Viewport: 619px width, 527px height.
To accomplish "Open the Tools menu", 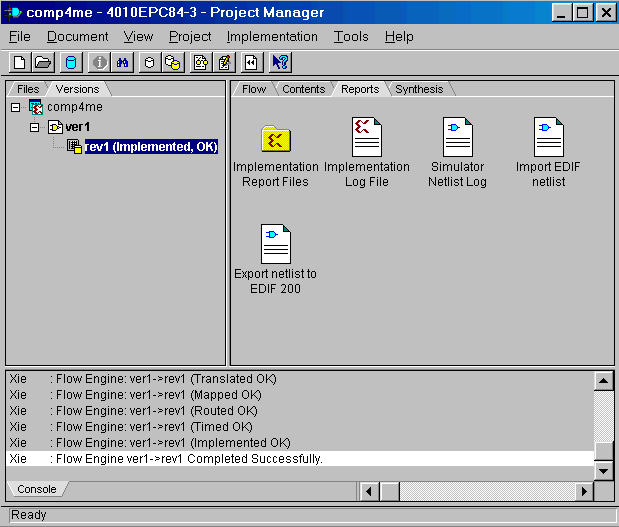I will point(351,37).
